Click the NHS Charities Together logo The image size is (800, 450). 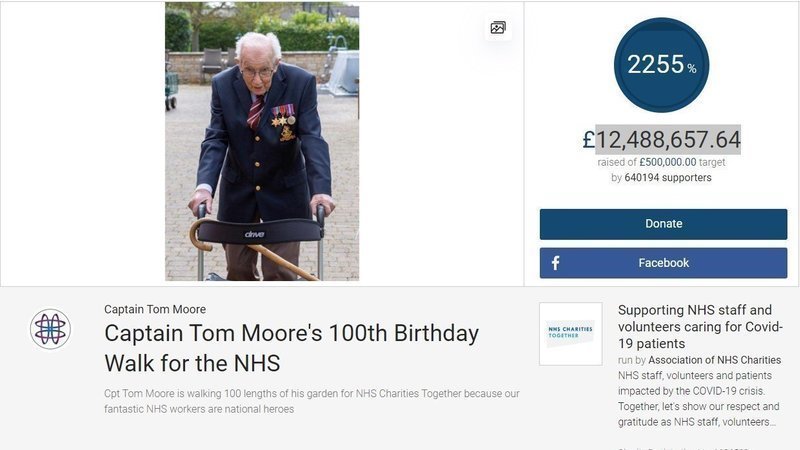570,333
